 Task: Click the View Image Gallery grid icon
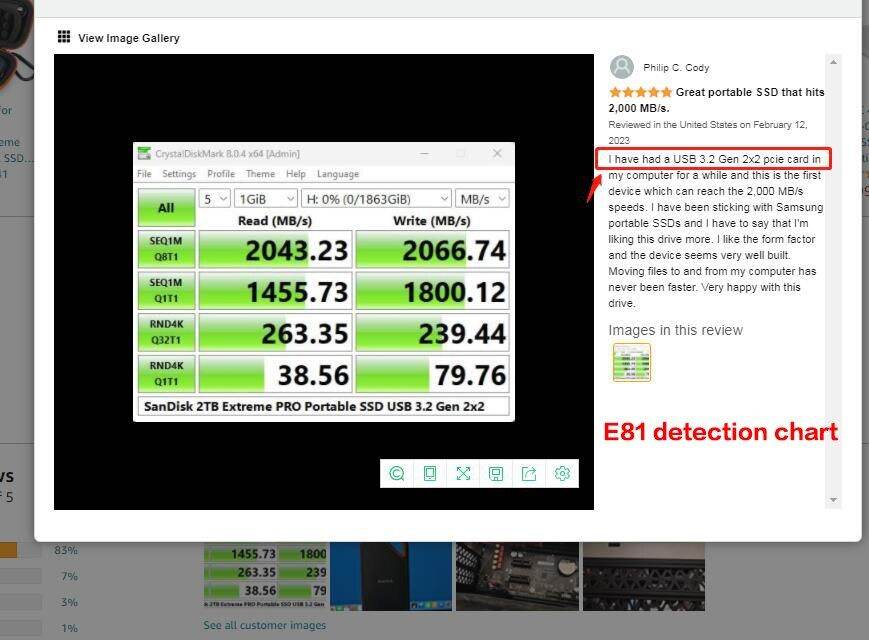pyautogui.click(x=64, y=37)
